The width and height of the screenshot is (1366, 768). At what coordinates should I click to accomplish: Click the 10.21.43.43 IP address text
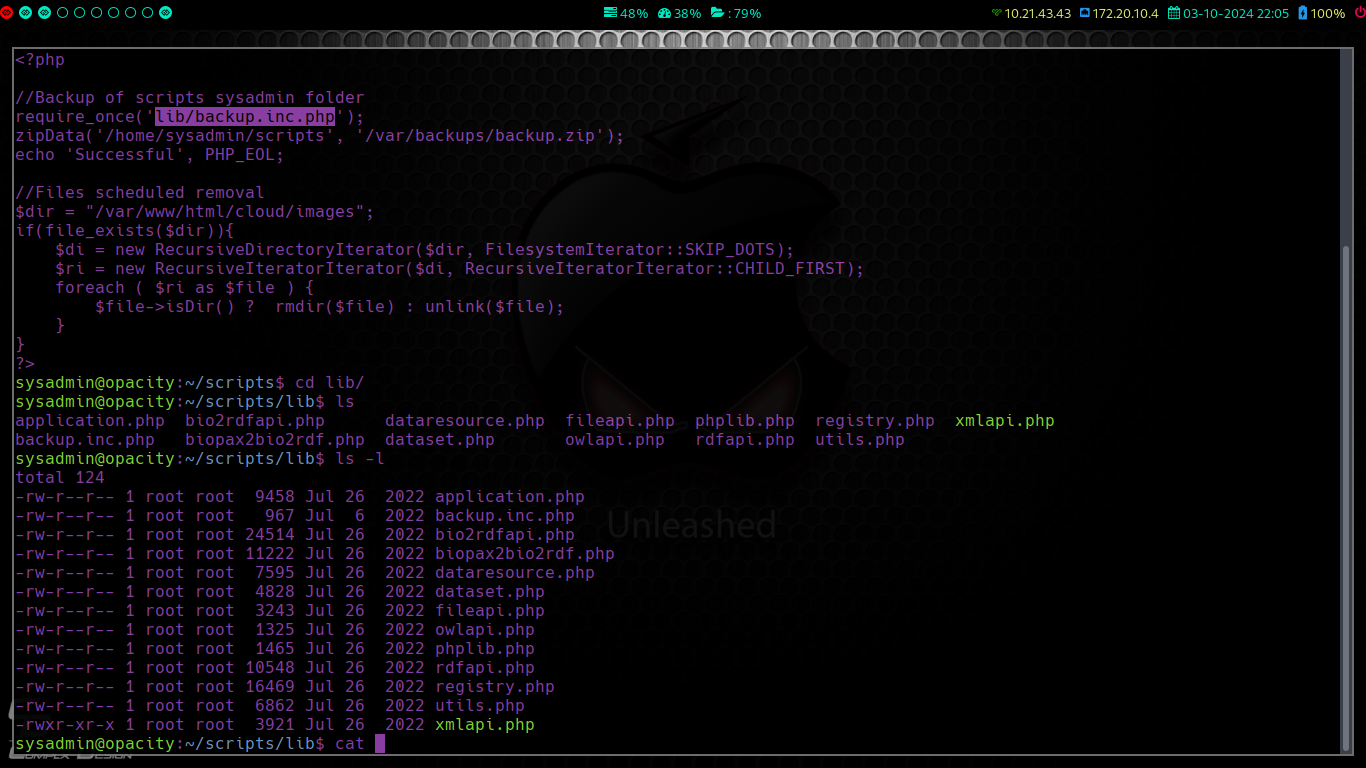coord(1038,13)
